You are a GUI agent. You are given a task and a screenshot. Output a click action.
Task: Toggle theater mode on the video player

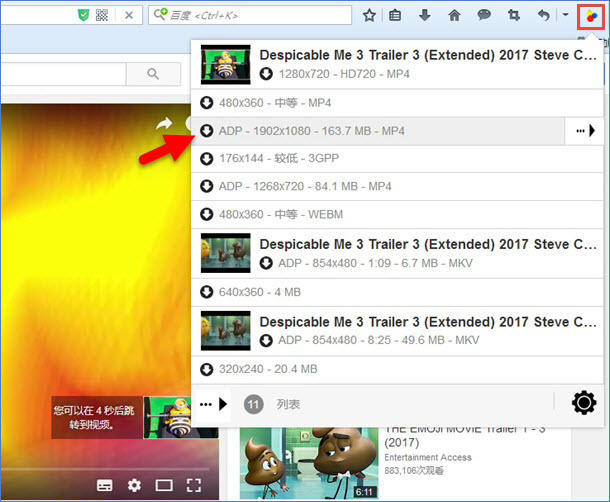pyautogui.click(x=164, y=486)
